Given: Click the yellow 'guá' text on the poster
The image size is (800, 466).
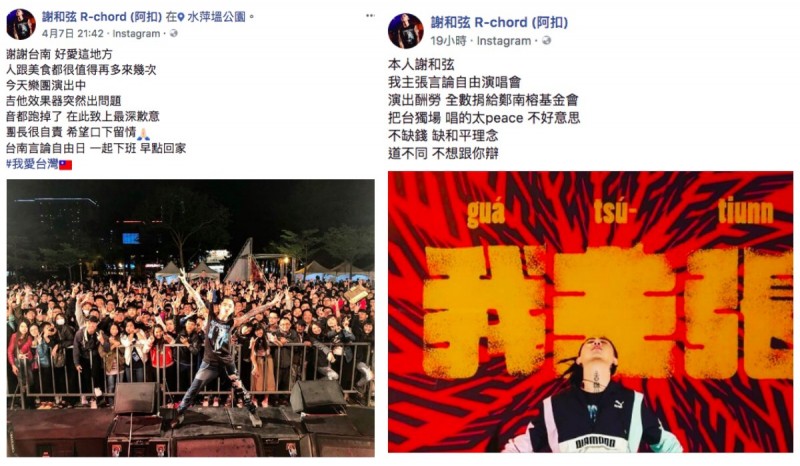Looking at the screenshot, I should pyautogui.click(x=486, y=211).
